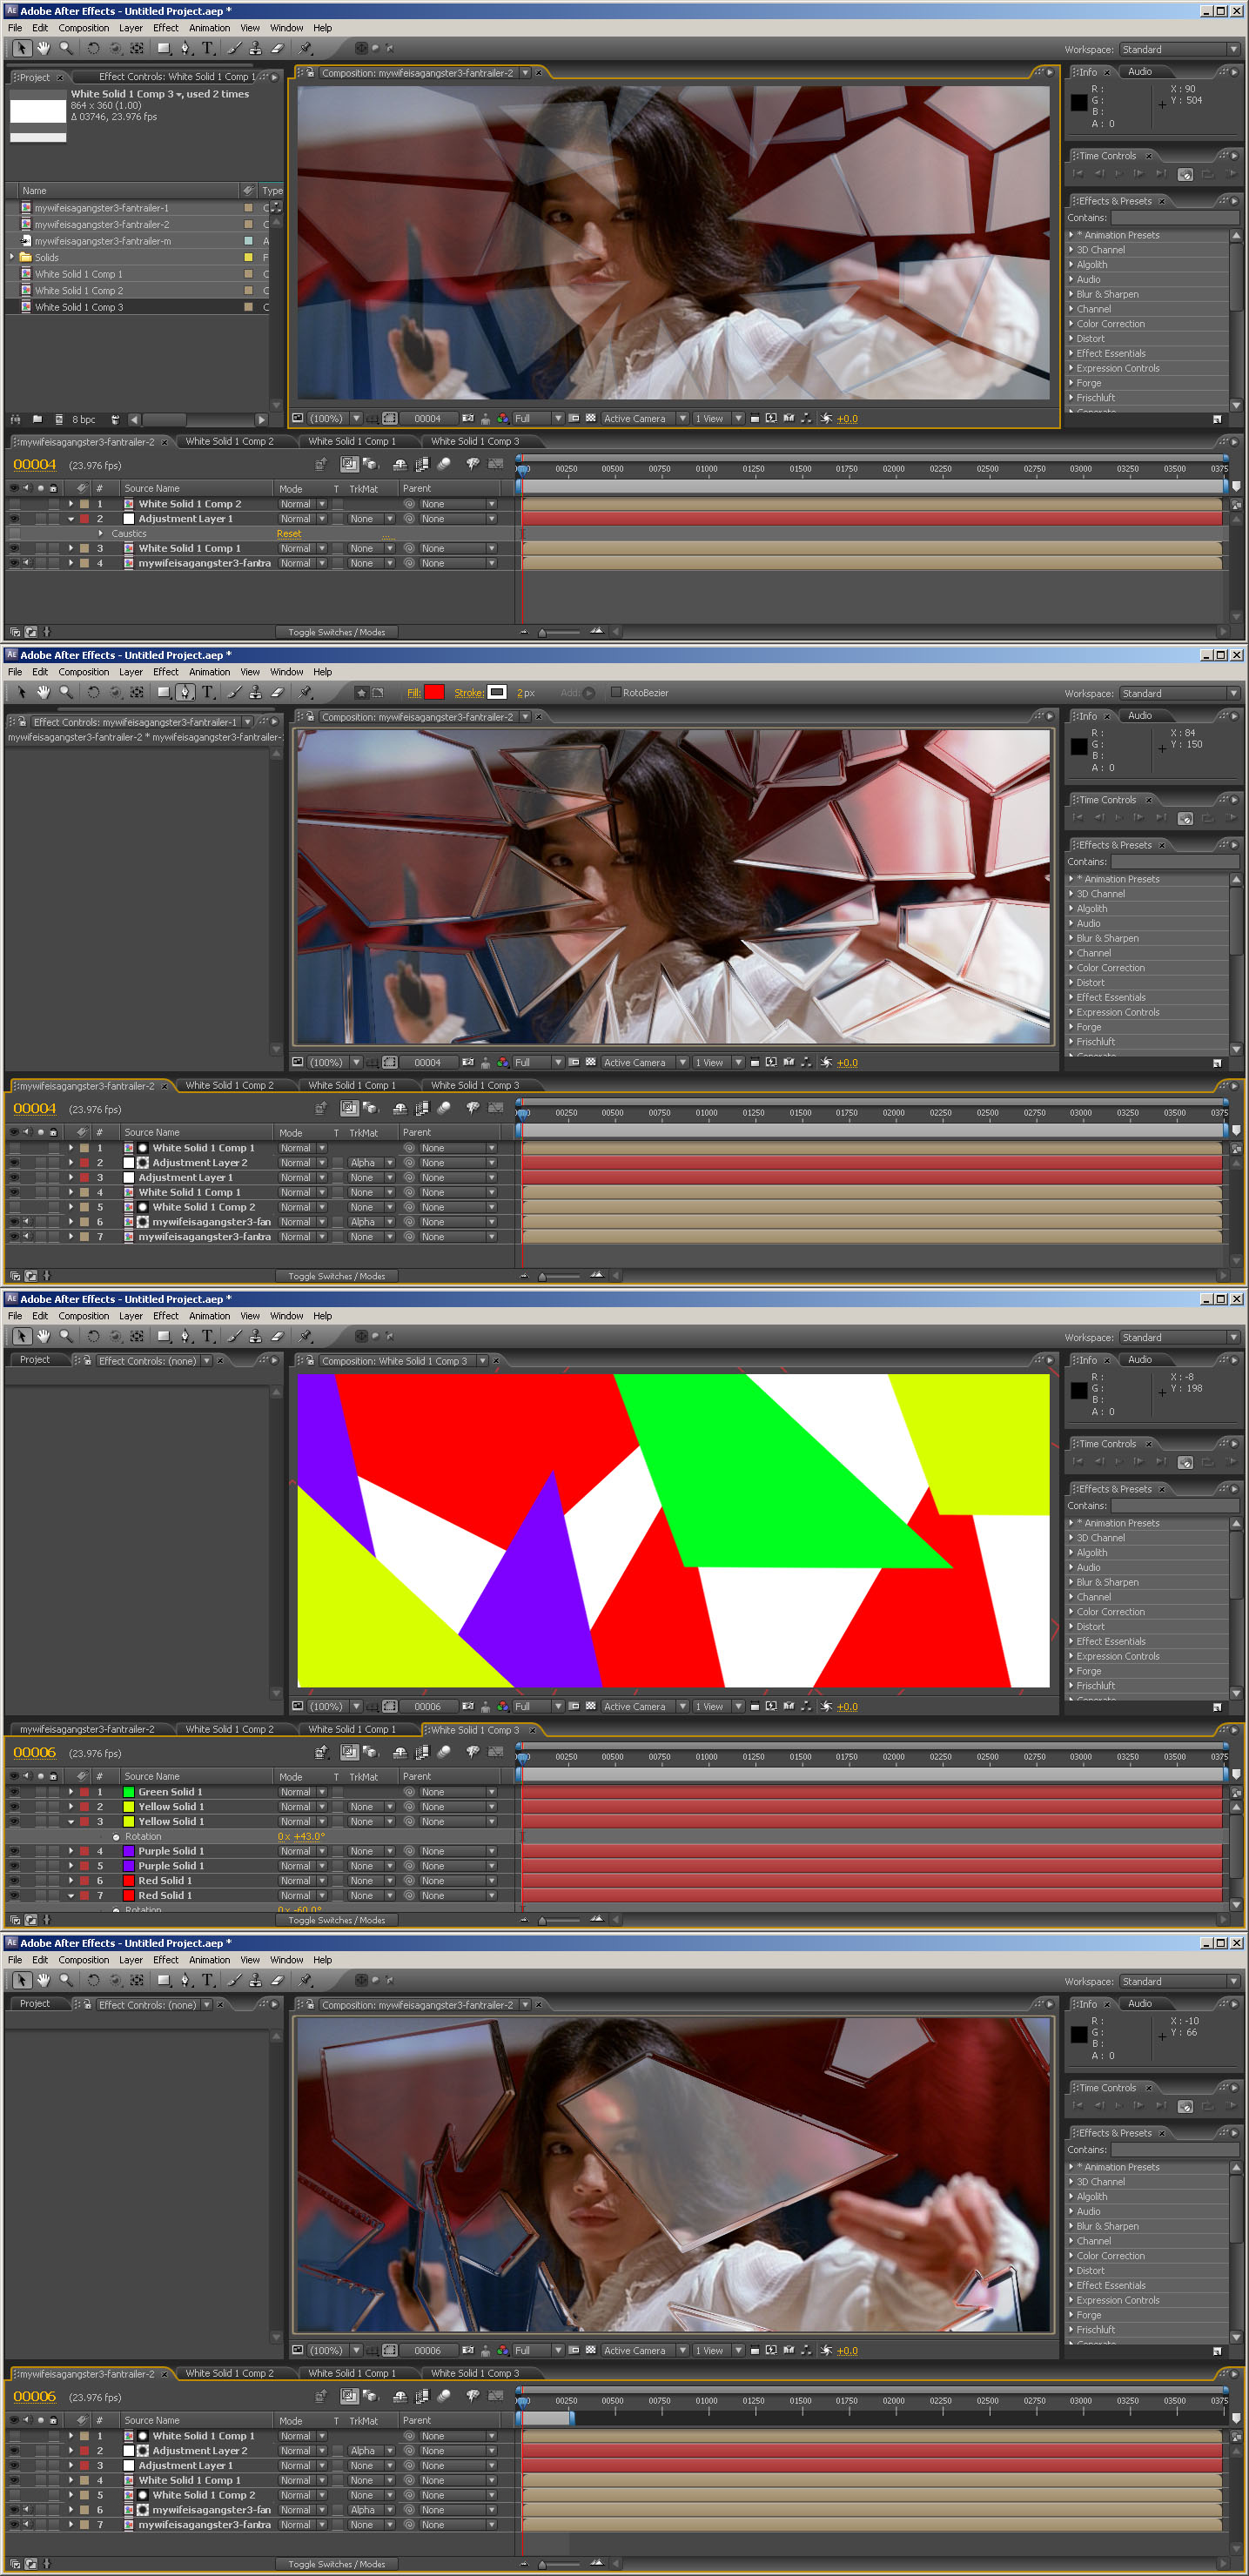Toggle Draft 3D icon in colored-solids timeline
Viewport: 1249px width, 2576px height.
tap(370, 1752)
